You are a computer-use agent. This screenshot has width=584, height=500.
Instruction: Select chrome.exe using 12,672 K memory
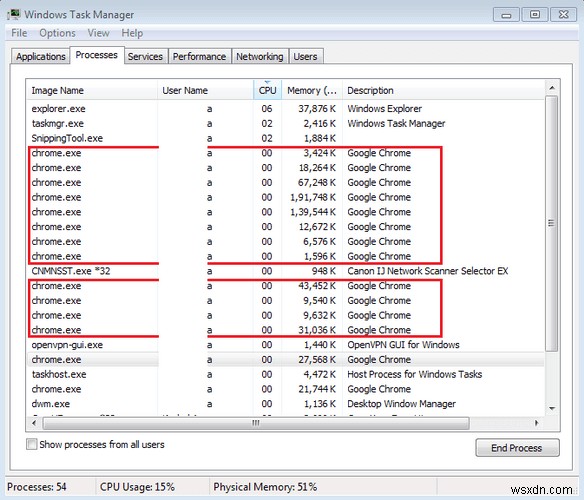click(x=286, y=227)
